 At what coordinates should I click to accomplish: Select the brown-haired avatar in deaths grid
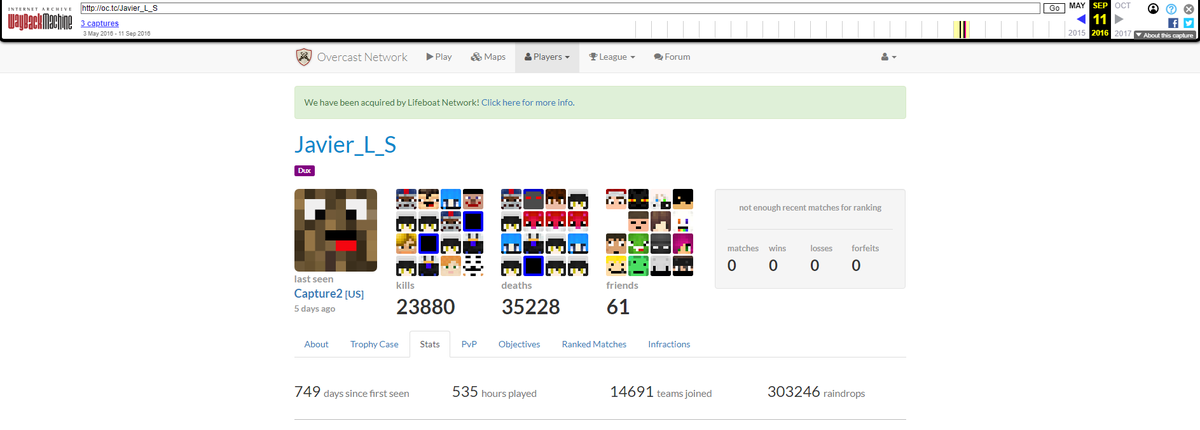pyautogui.click(x=556, y=198)
